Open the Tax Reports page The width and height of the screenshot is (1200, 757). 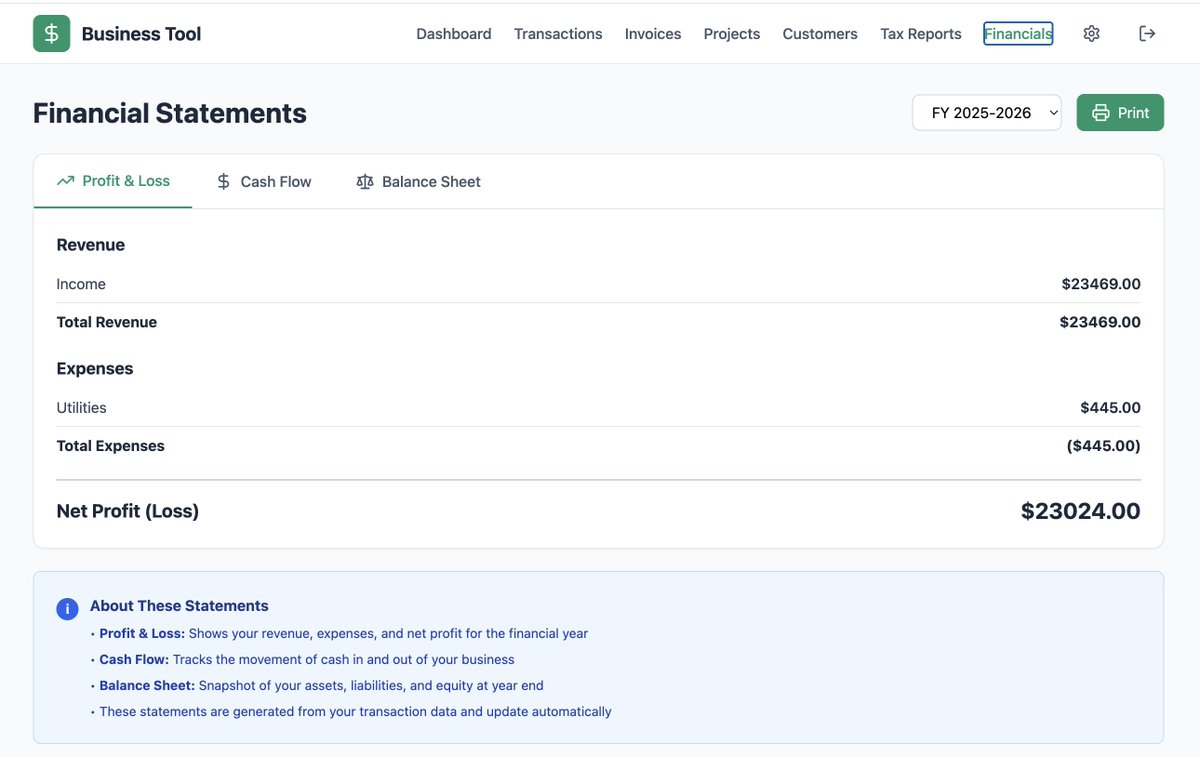click(921, 34)
